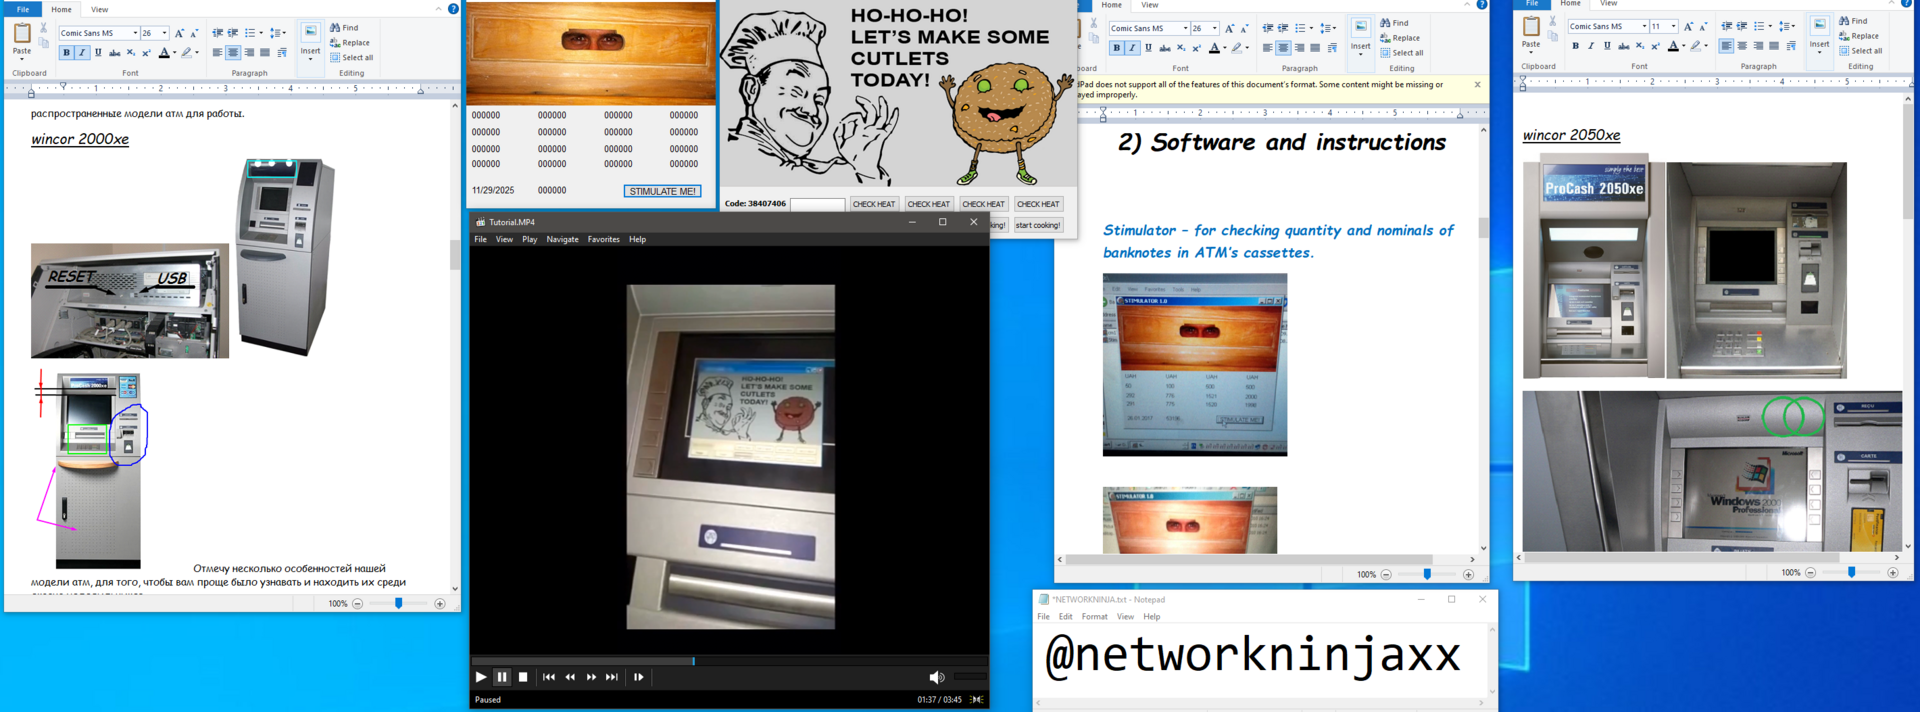Image resolution: width=1920 pixels, height=712 pixels.
Task: Open the Comic Sans MS font dropdown in leftmost WordPad
Action: tap(135, 33)
